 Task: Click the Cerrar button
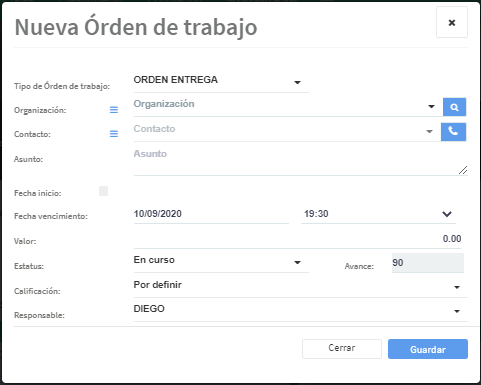pyautogui.click(x=342, y=349)
